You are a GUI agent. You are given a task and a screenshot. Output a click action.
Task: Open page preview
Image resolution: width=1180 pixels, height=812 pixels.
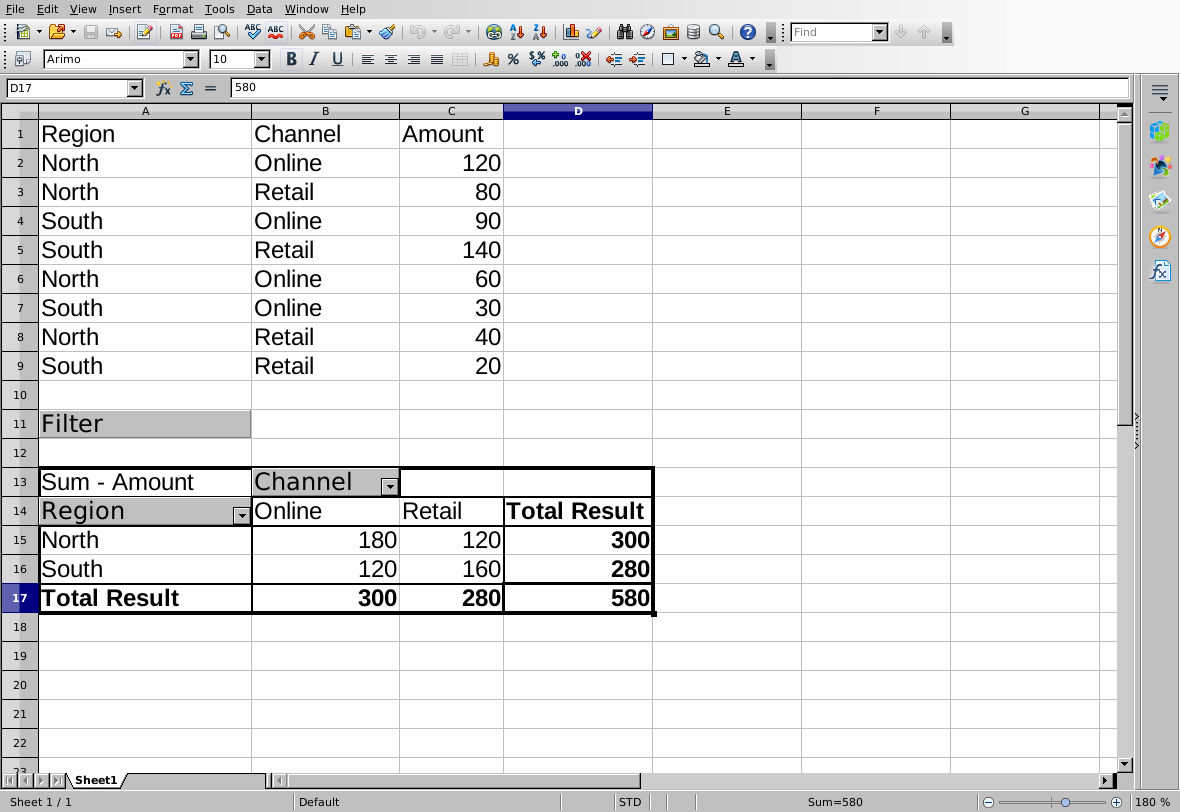pyautogui.click(x=222, y=32)
